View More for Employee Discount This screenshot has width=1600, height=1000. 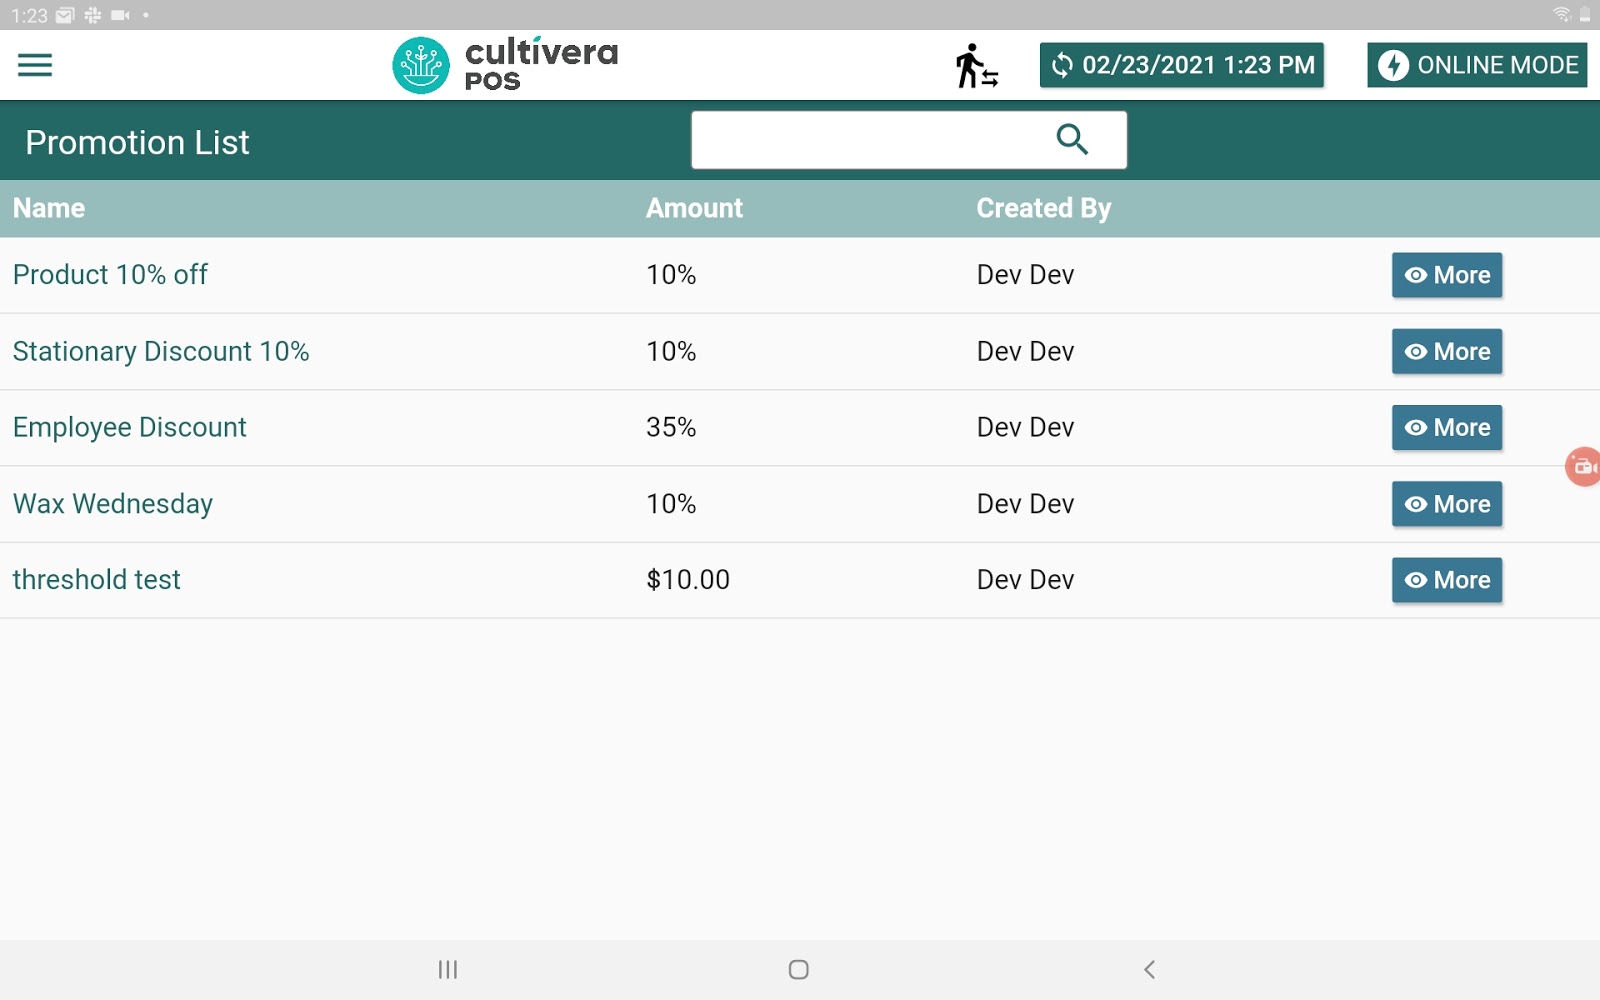[1447, 427]
